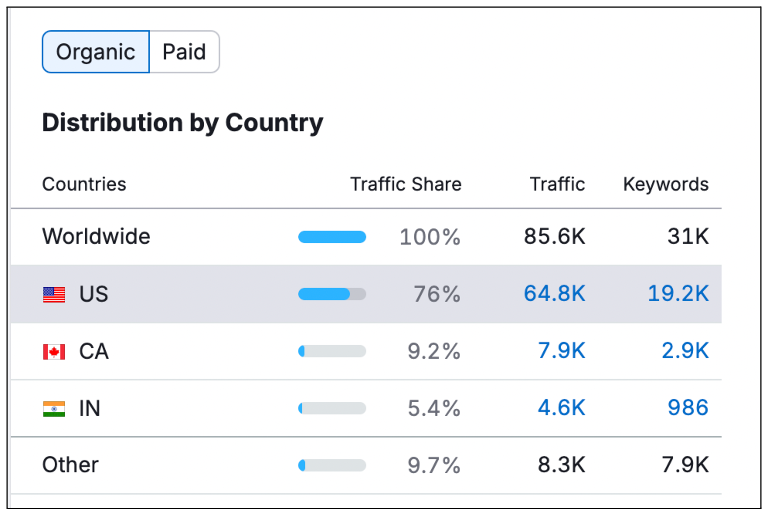
Task: Click the Other traffic share bar
Action: pyautogui.click(x=332, y=465)
